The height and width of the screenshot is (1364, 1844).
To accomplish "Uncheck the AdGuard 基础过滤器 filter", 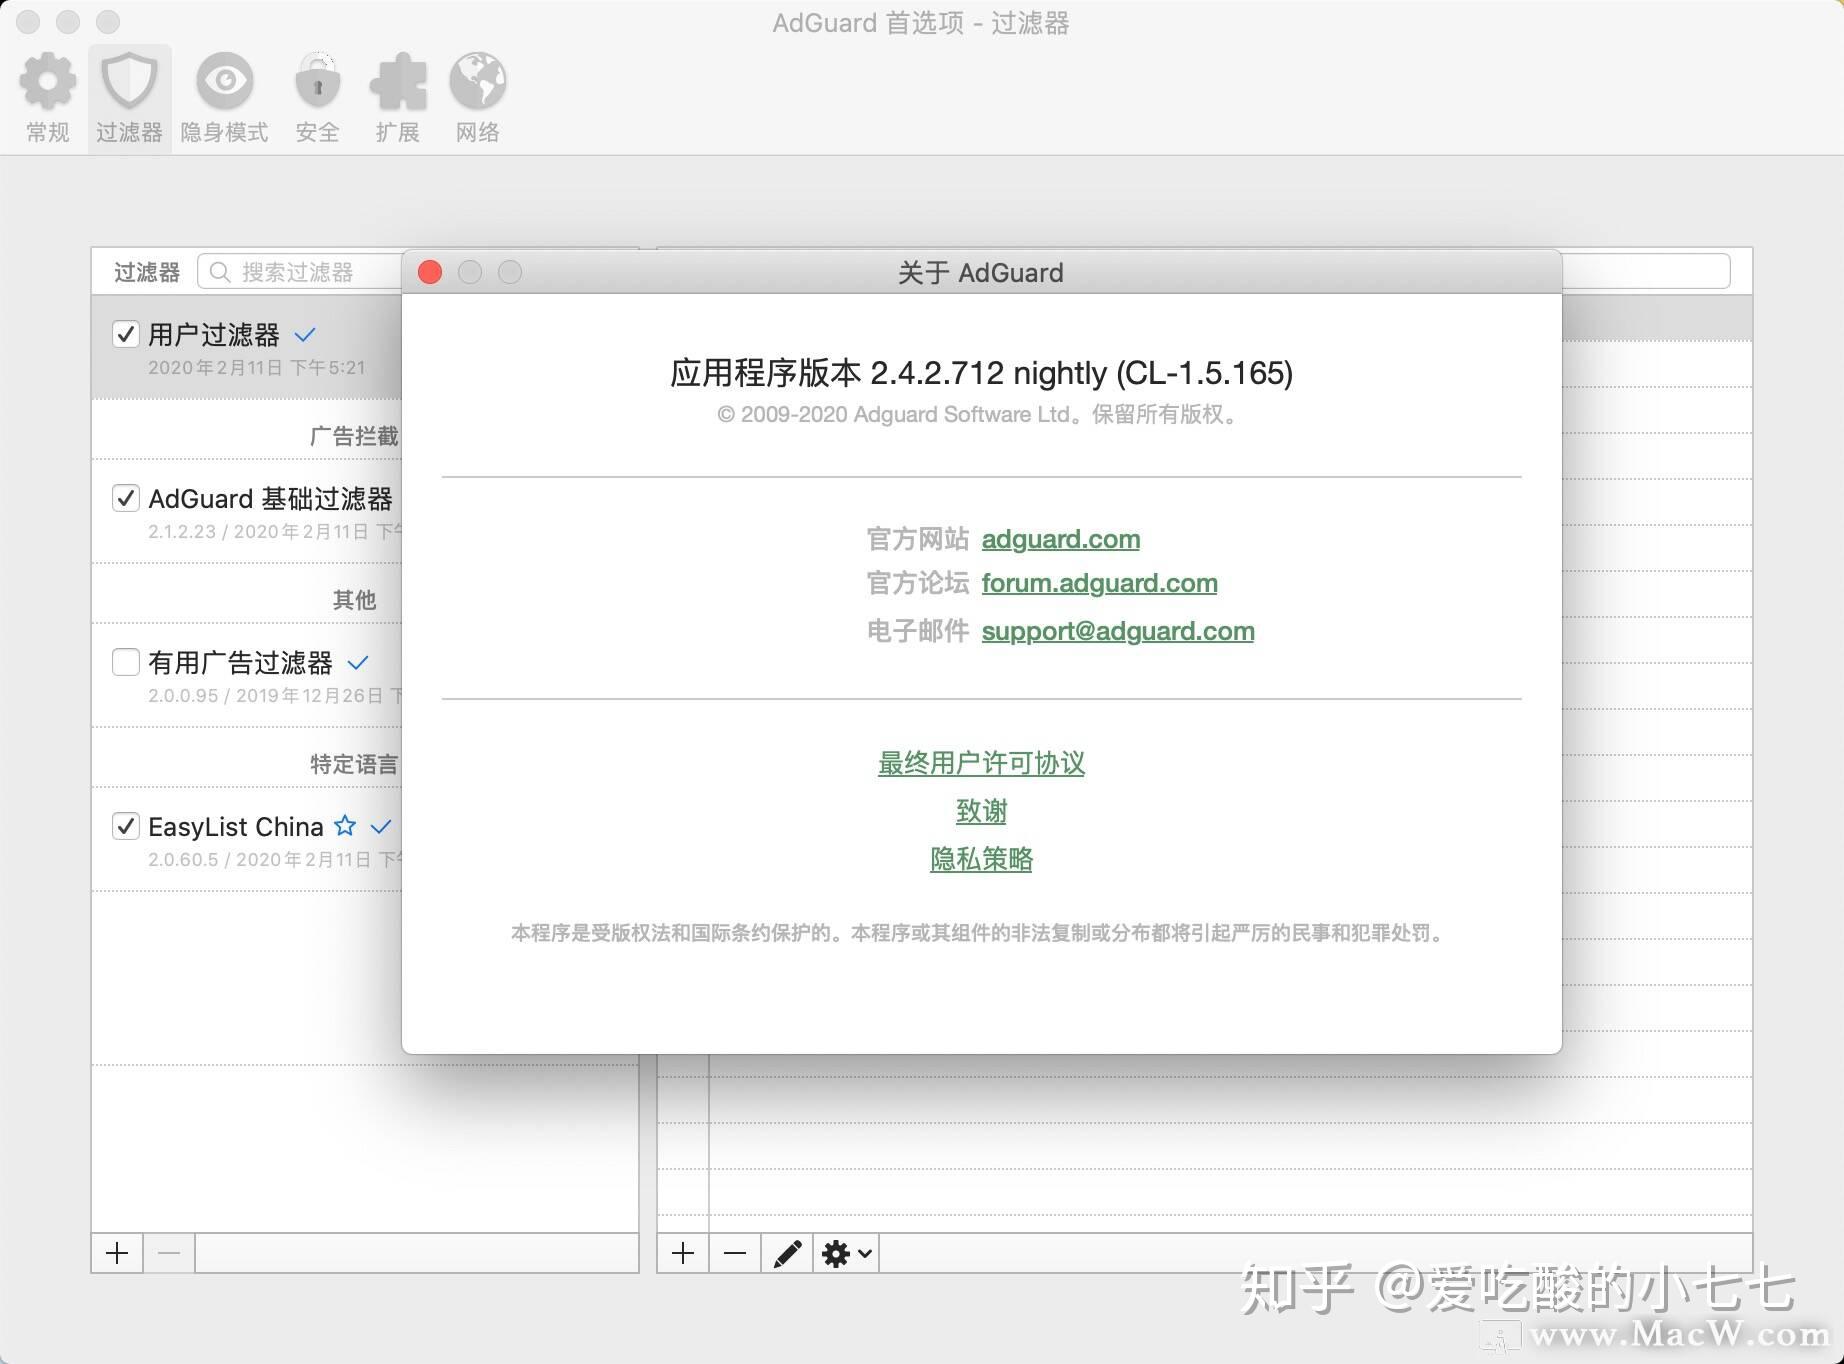I will tap(125, 498).
